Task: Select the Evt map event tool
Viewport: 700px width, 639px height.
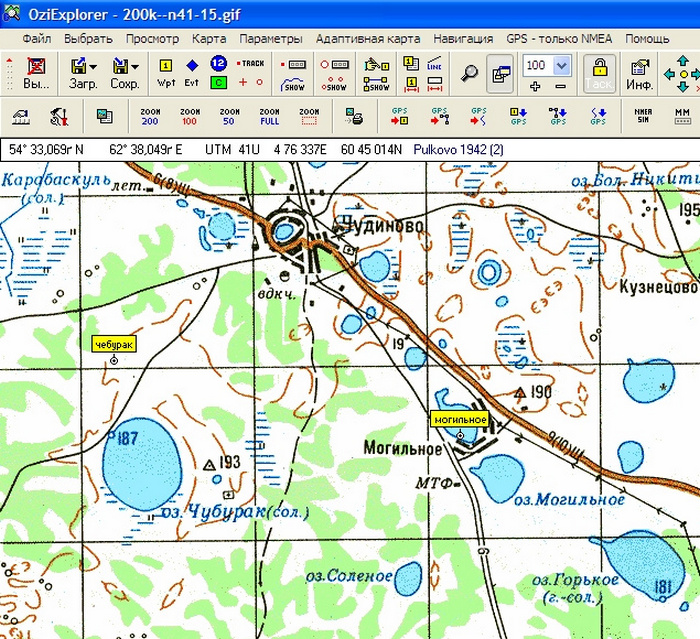Action: coord(192,73)
